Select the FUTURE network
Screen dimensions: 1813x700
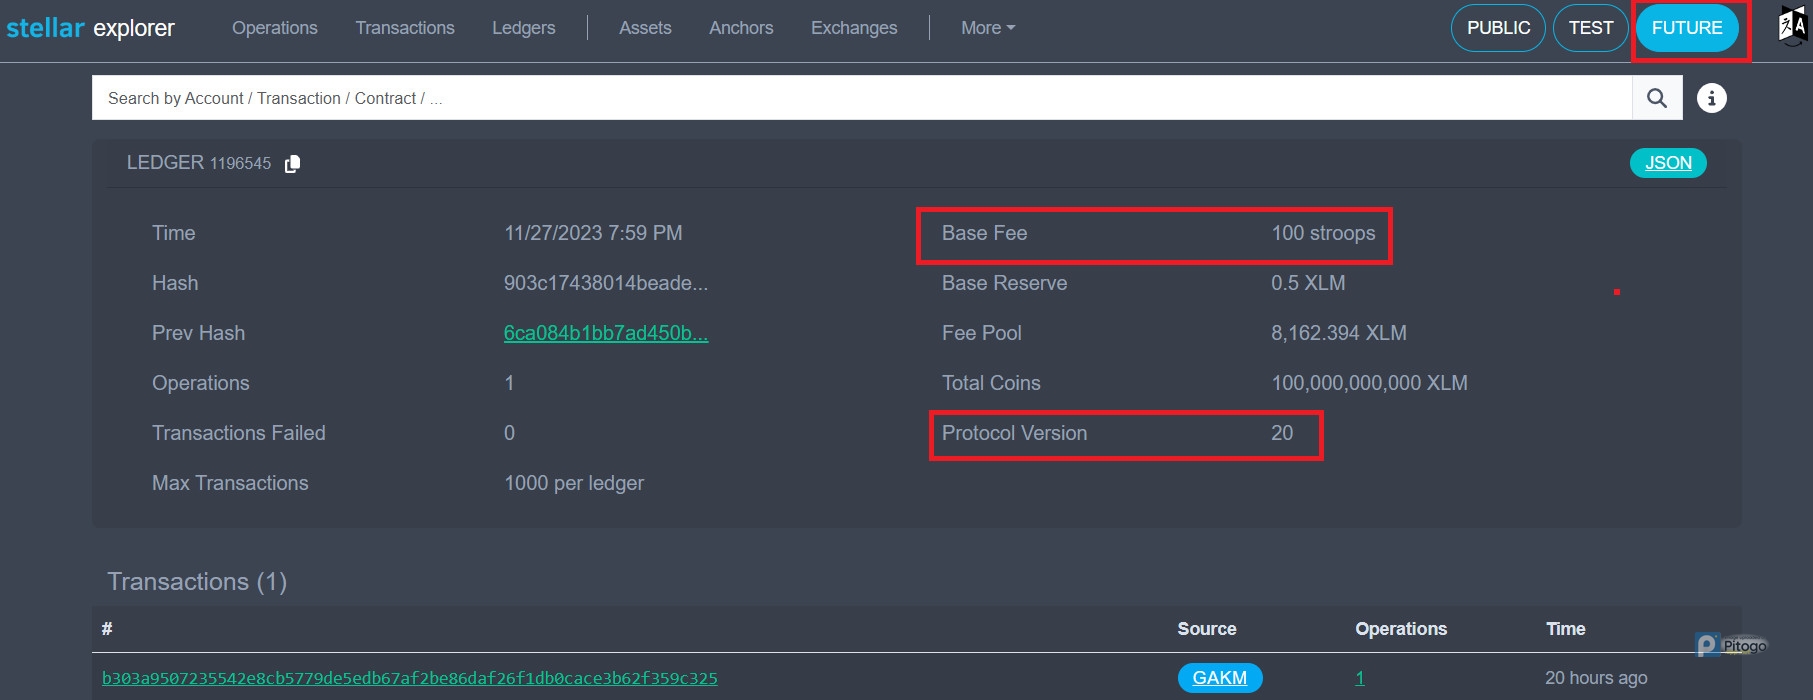pyautogui.click(x=1686, y=28)
